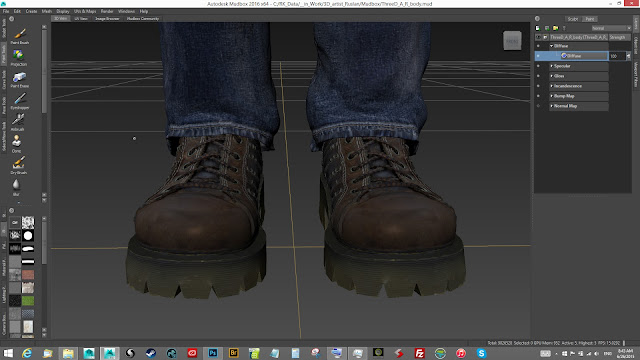This screenshot has height=360, width=640.
Task: Open the layer blend mode dropdown
Action: (x=611, y=28)
